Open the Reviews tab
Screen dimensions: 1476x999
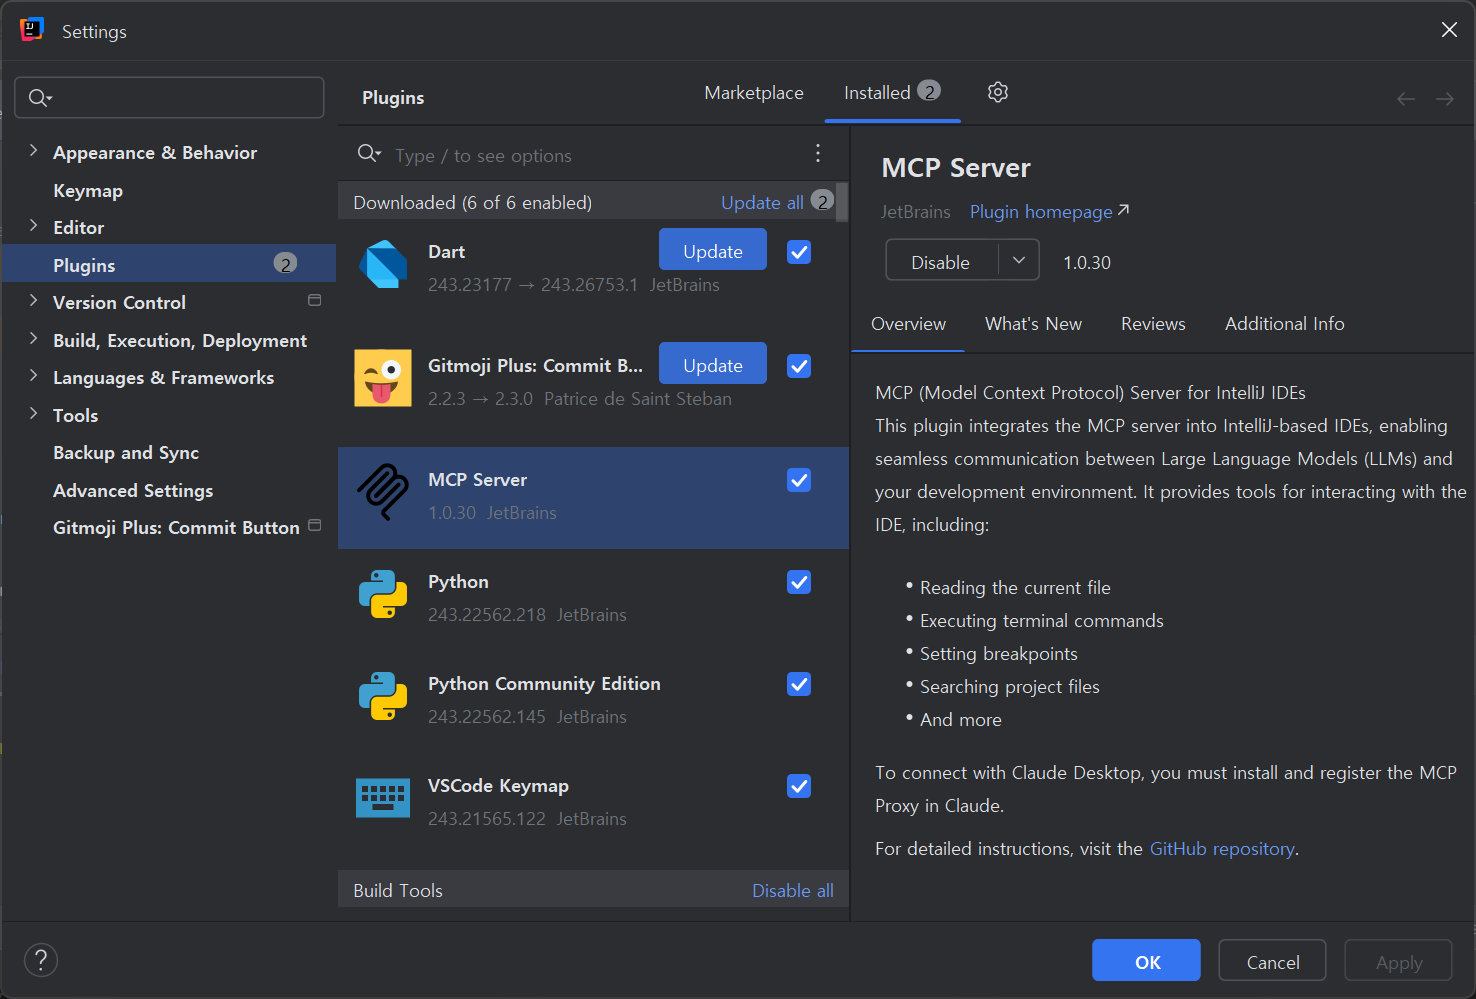click(1153, 324)
